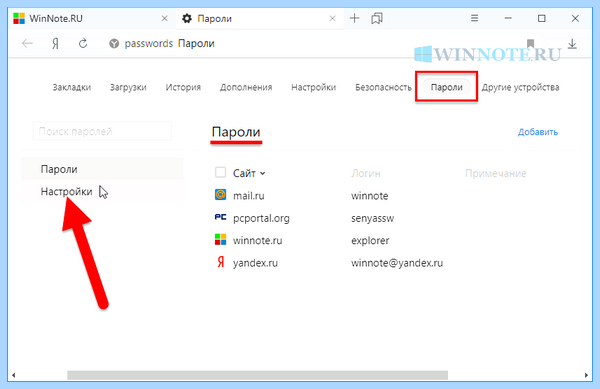600x389 pixels.
Task: Maximize the browser window
Action: pyautogui.click(x=541, y=18)
